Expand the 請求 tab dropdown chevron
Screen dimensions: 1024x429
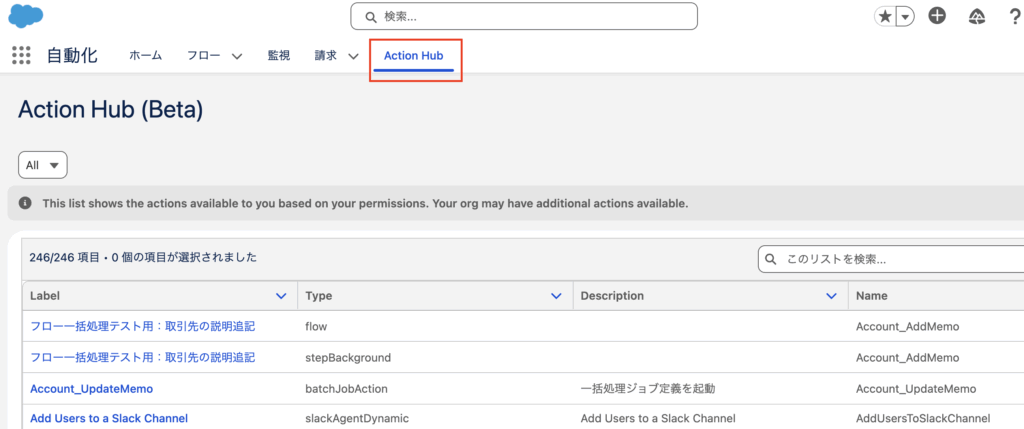[353, 57]
